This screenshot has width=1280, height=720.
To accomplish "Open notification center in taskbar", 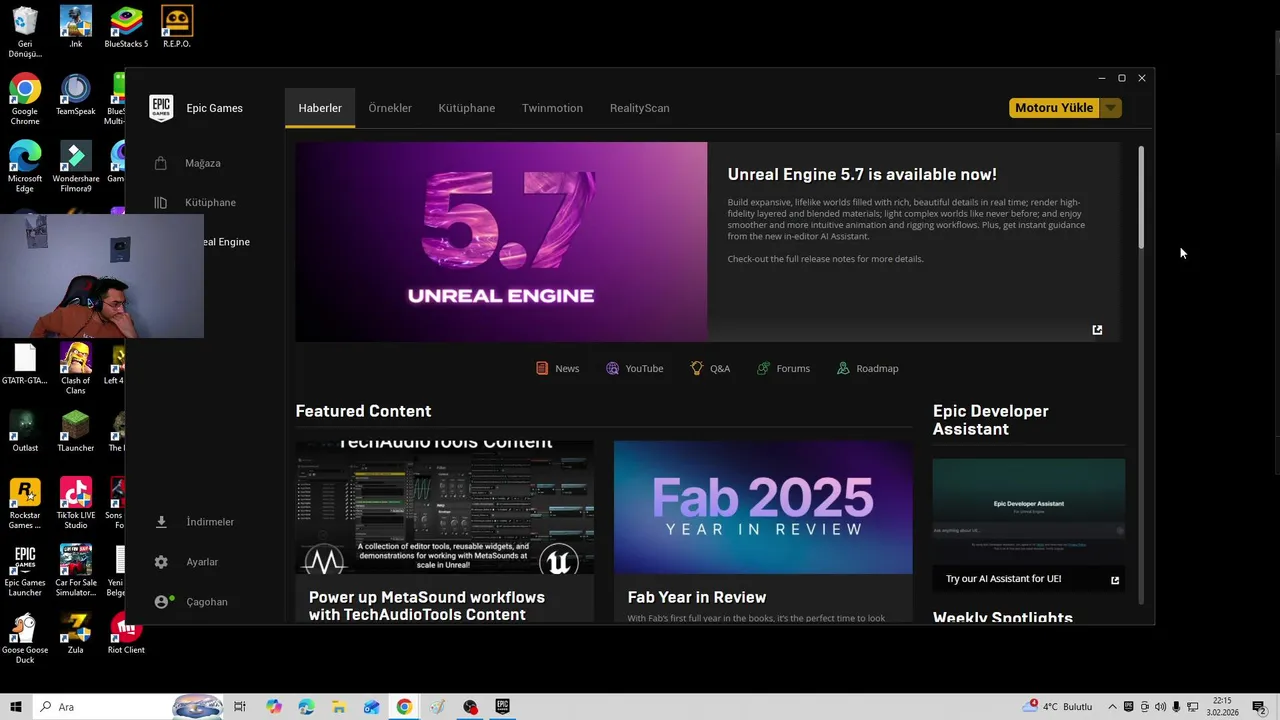I will point(1259,707).
